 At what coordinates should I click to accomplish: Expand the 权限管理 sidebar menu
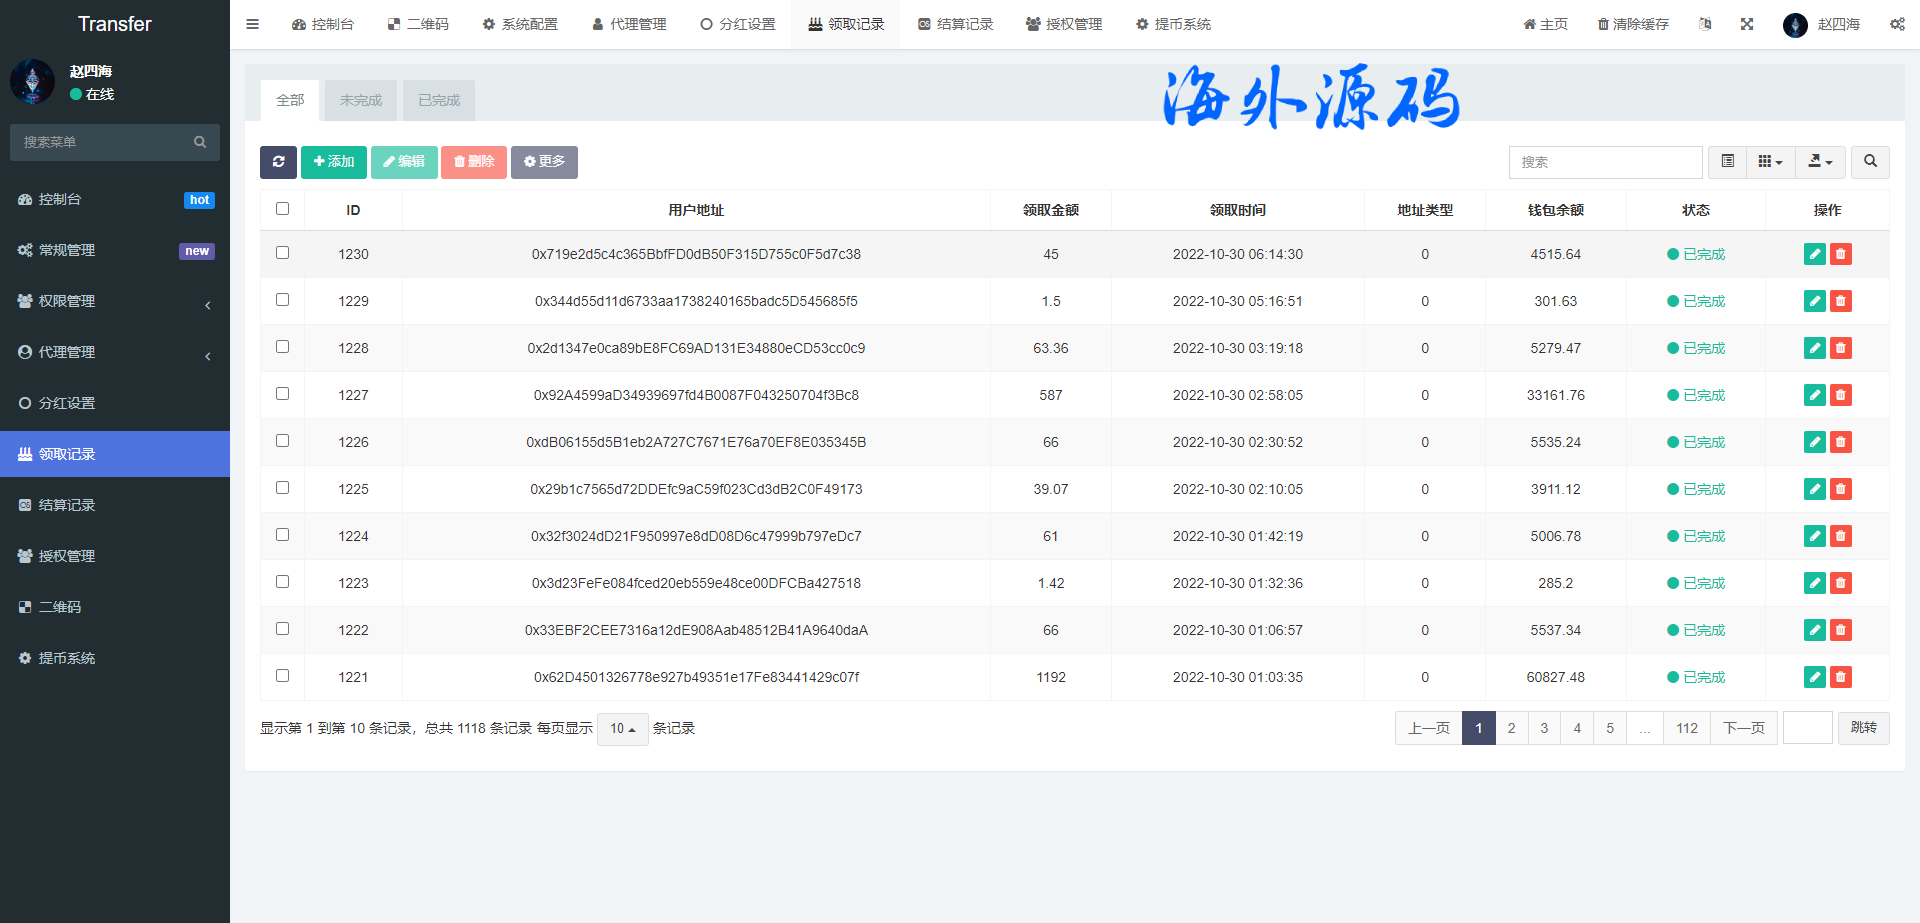pyautogui.click(x=115, y=301)
